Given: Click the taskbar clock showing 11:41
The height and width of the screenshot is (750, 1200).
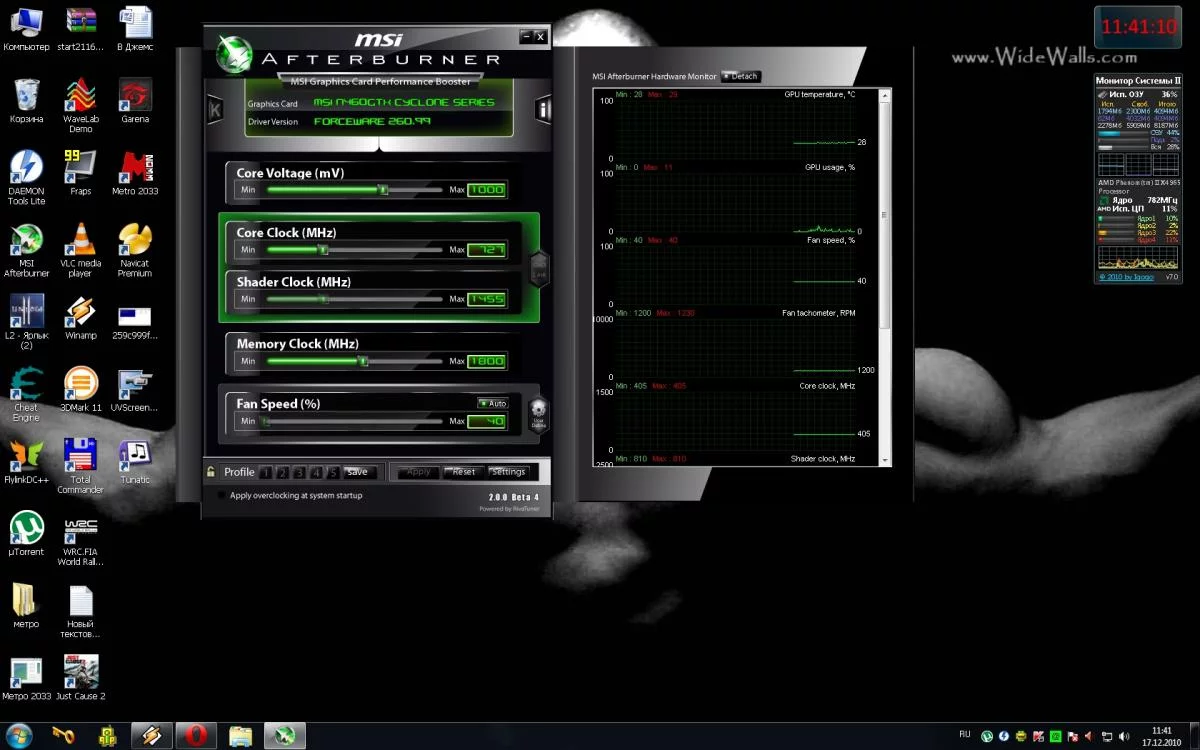Looking at the screenshot, I should pyautogui.click(x=1161, y=736).
